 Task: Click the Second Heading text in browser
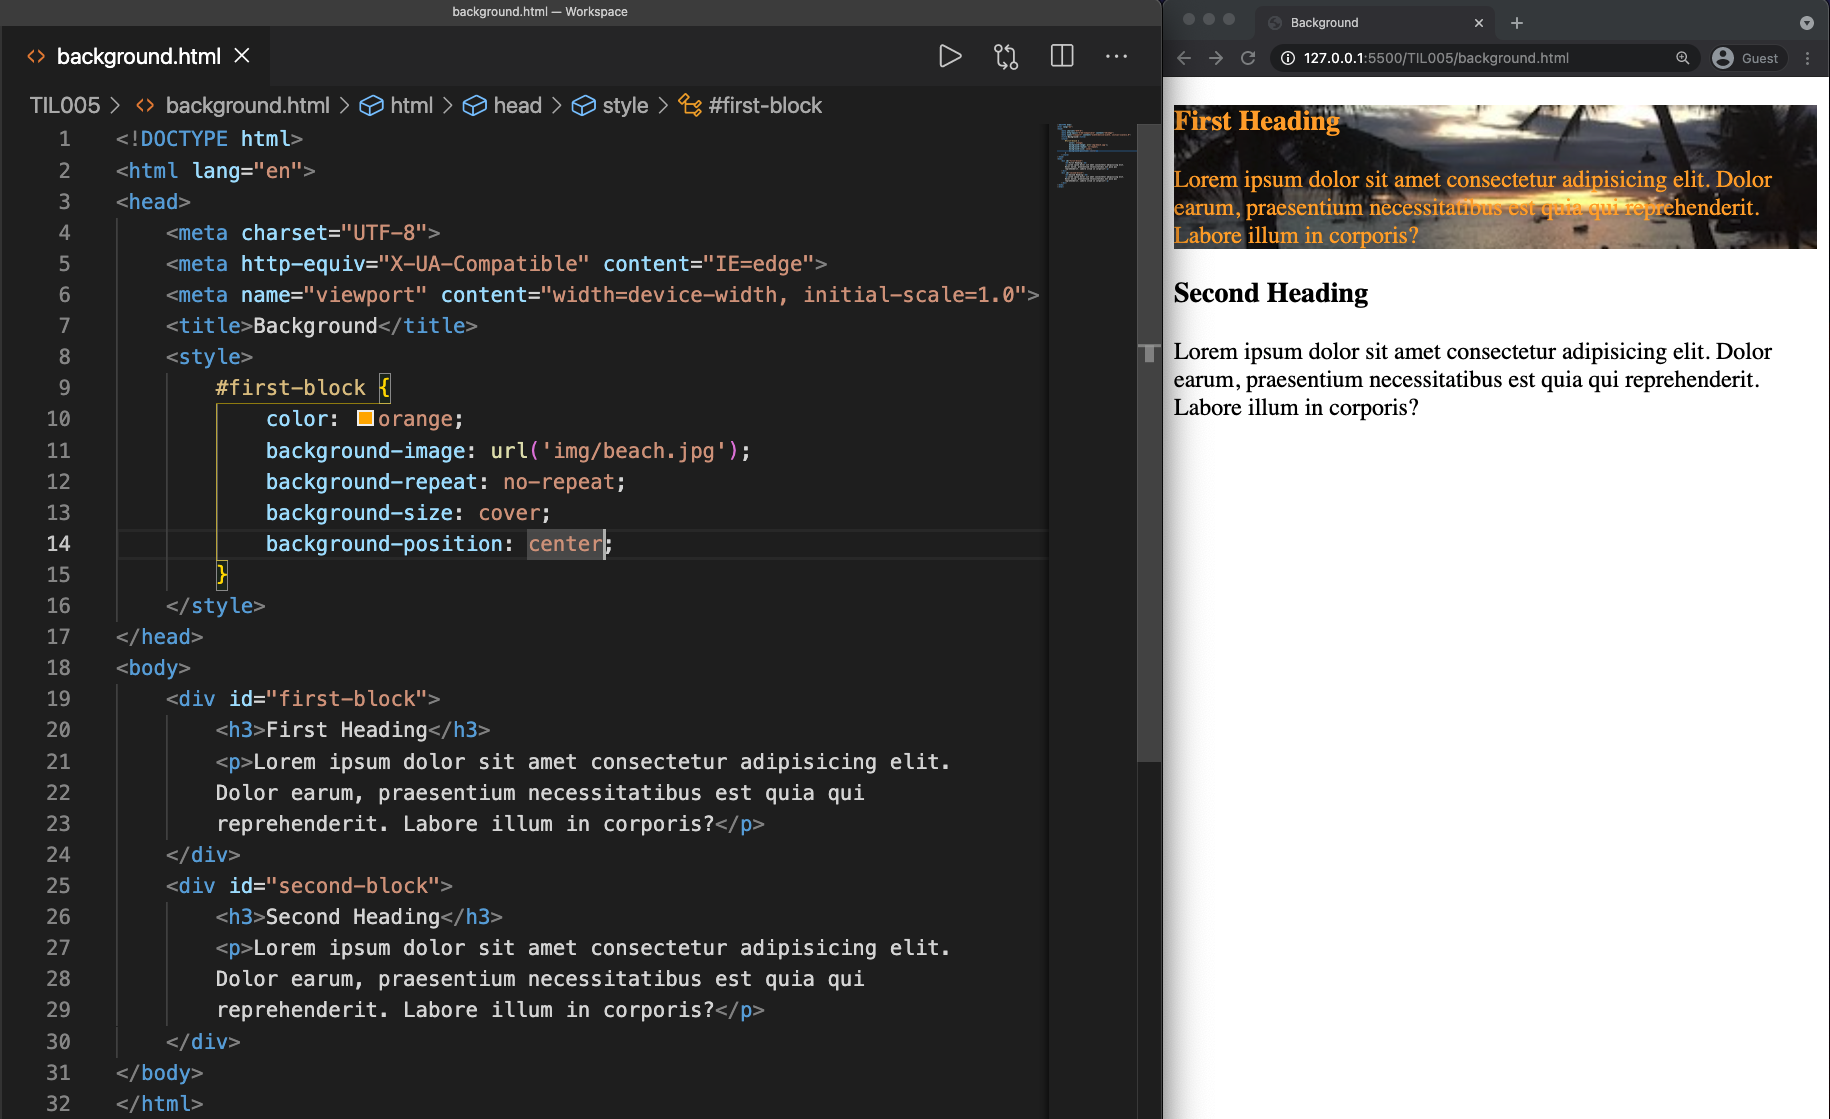1270,293
